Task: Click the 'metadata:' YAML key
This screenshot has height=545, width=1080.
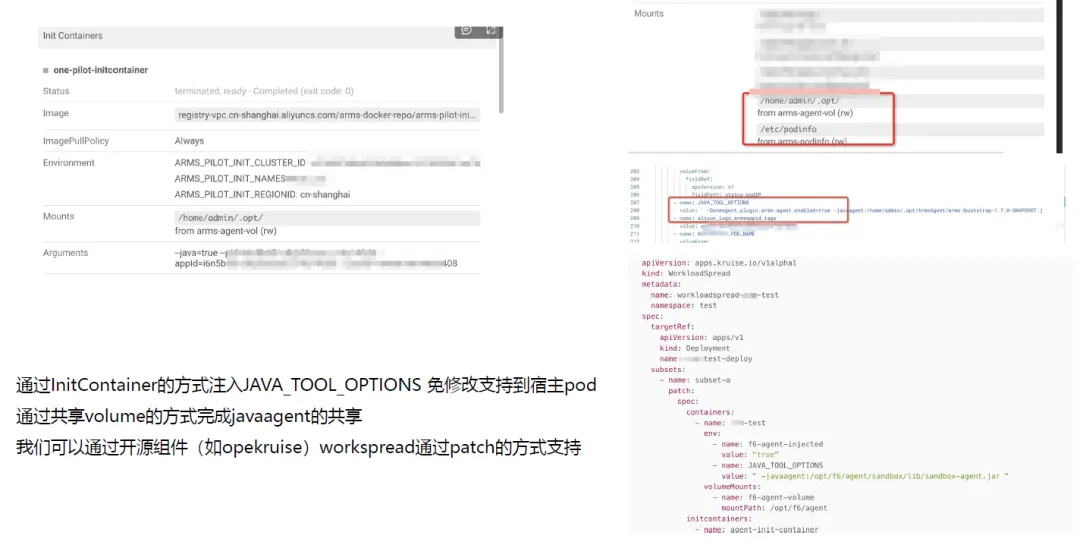Action: [x=661, y=285]
